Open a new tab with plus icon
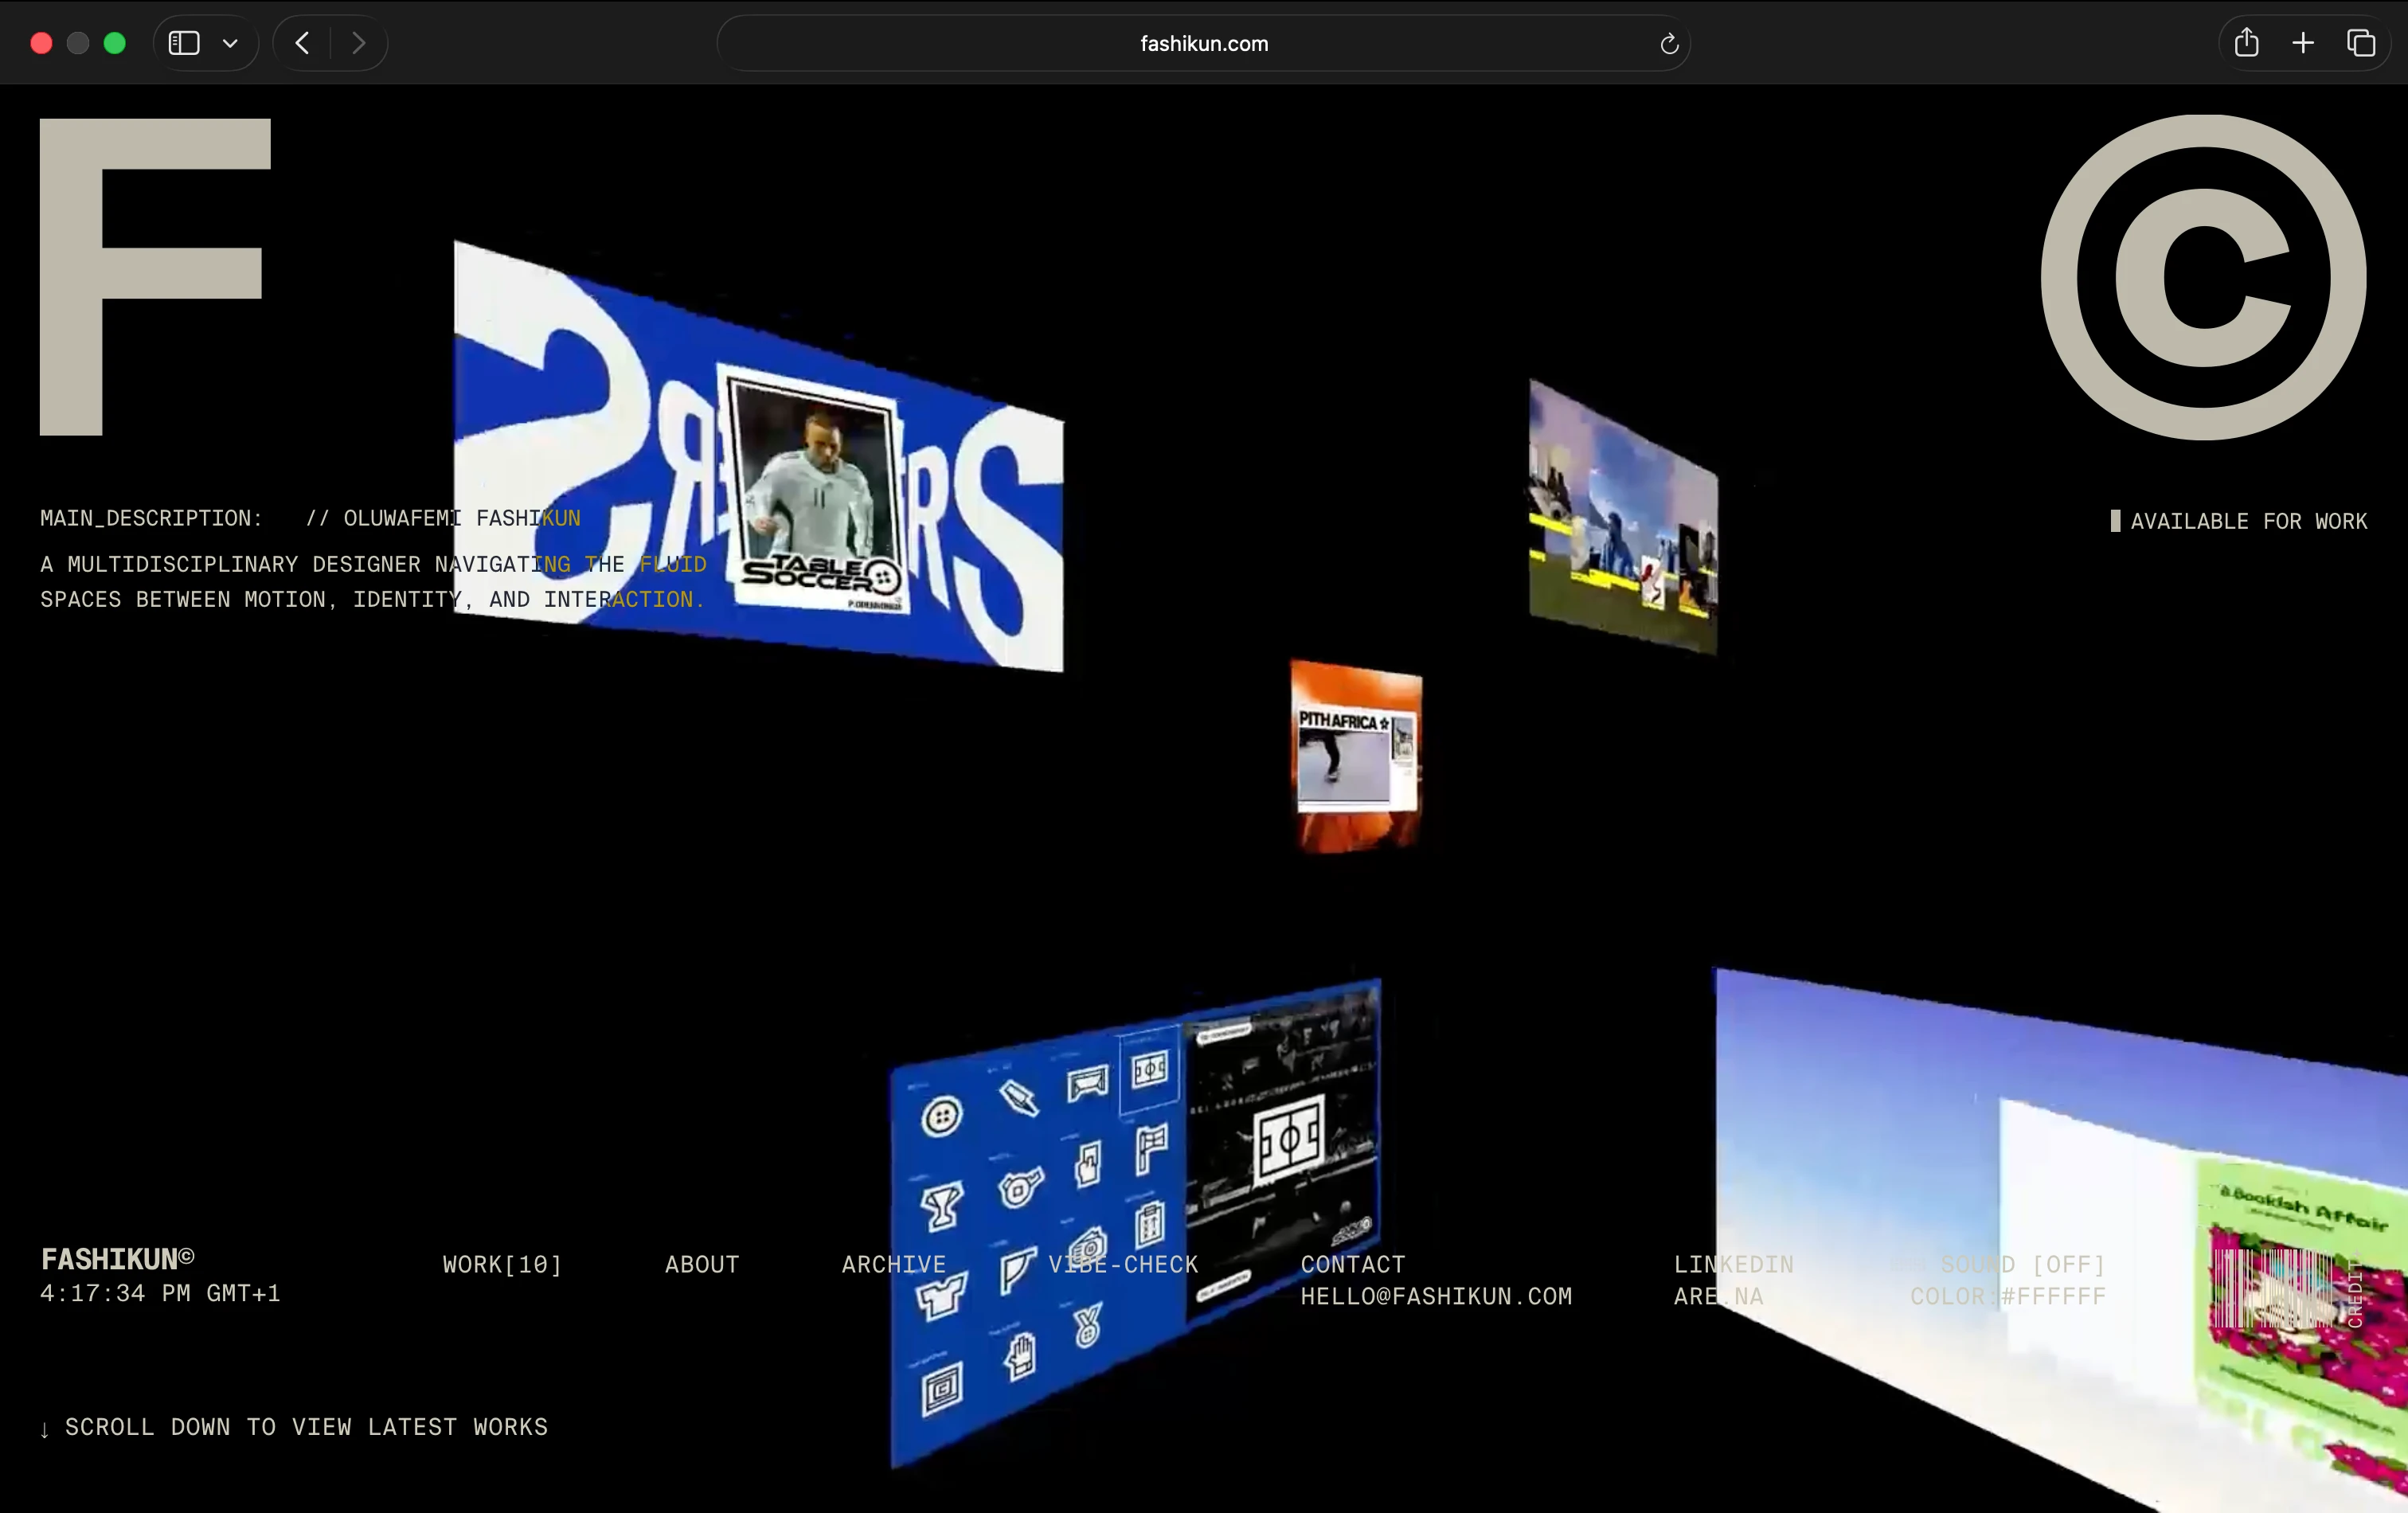 (2303, 43)
